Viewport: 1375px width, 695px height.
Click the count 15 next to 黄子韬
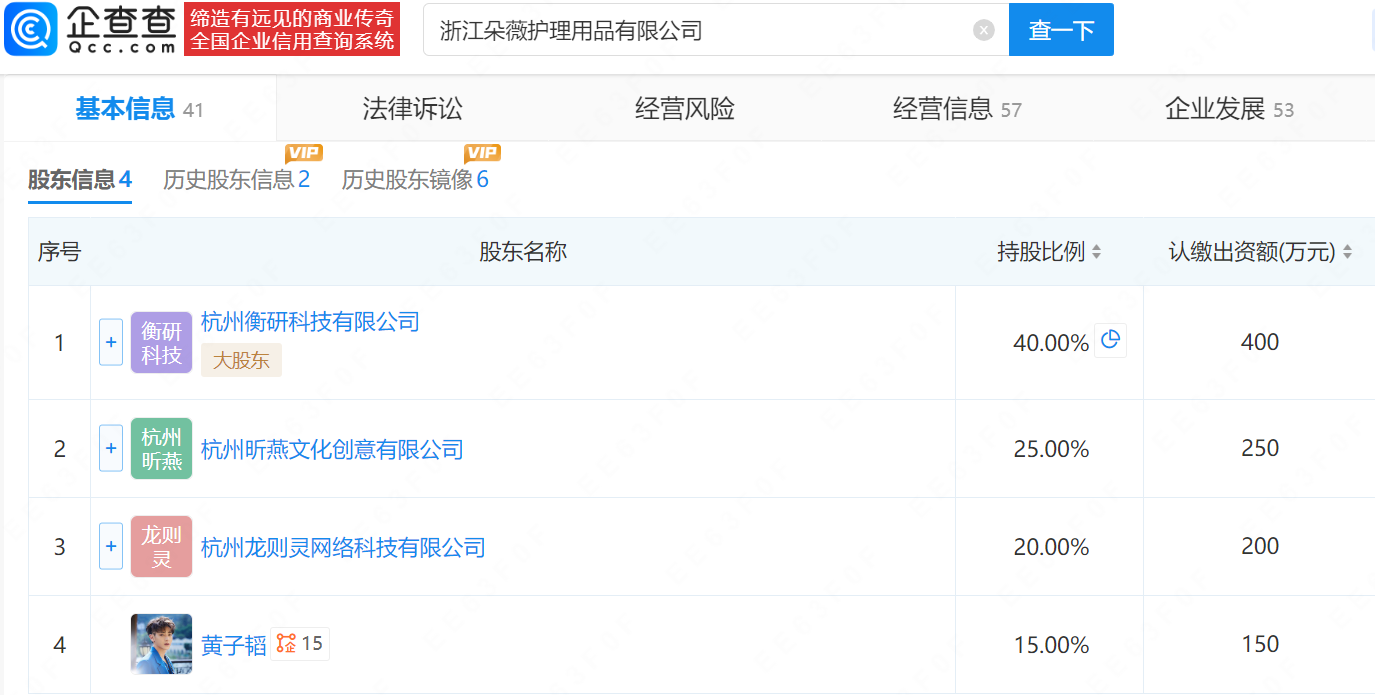[x=312, y=644]
